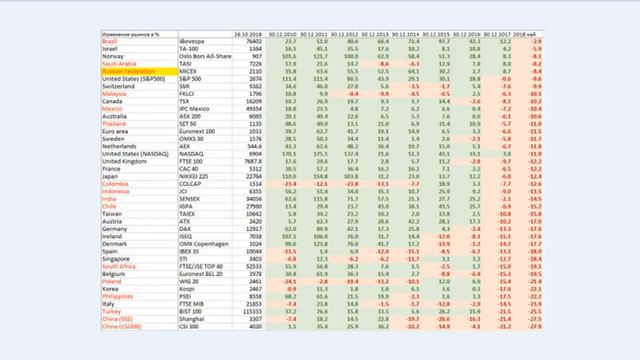Select the ASX 200 index cell
This screenshot has height=360, width=640.
click(205, 116)
